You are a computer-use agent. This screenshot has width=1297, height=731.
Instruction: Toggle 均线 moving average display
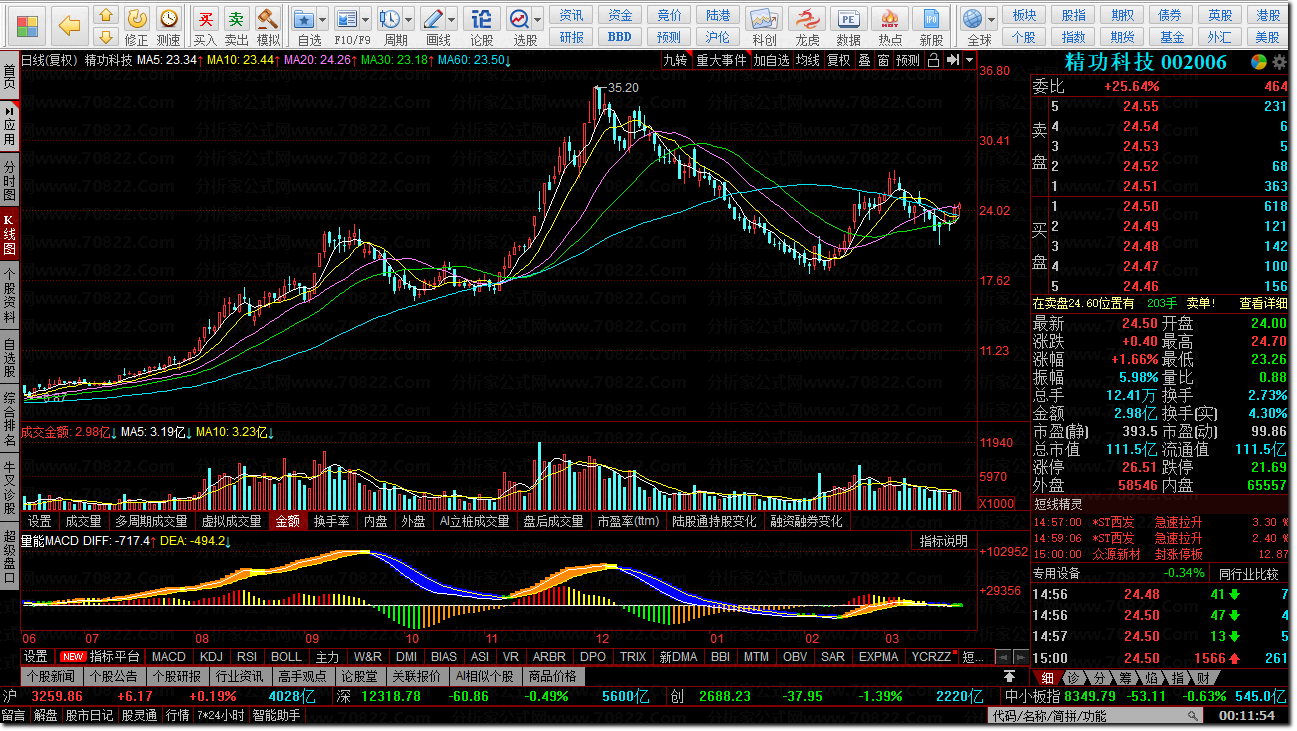coord(808,60)
